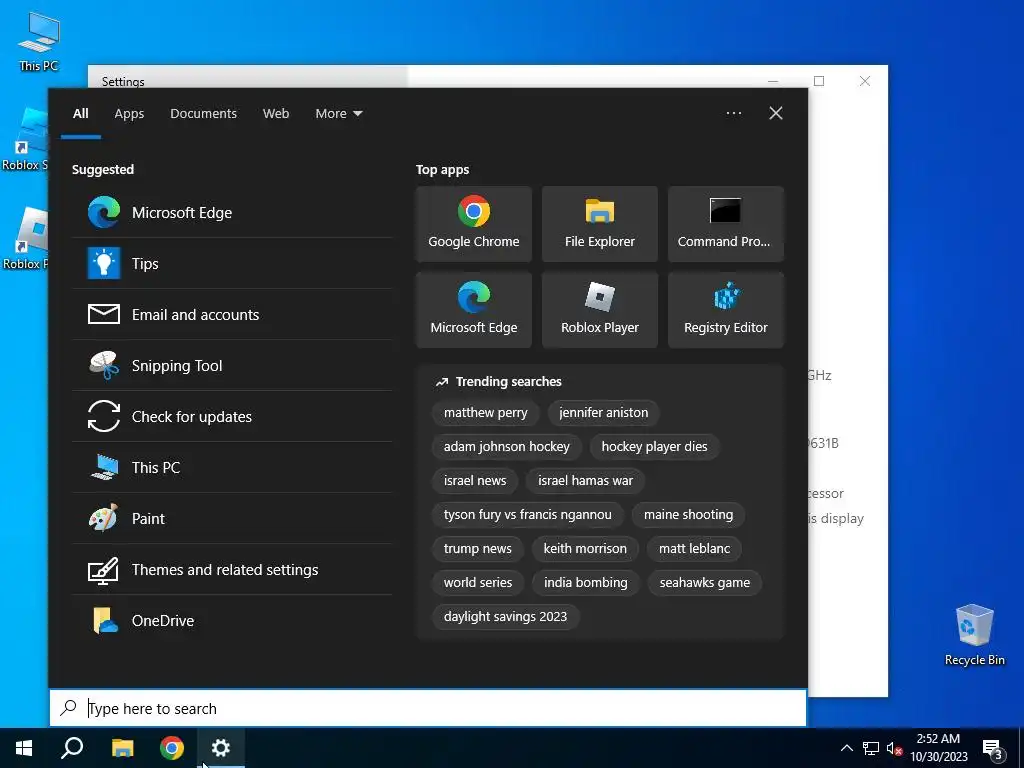Screen dimensions: 1024x768
Task: Search trending topic israel hamas war
Action: [x=585, y=481]
